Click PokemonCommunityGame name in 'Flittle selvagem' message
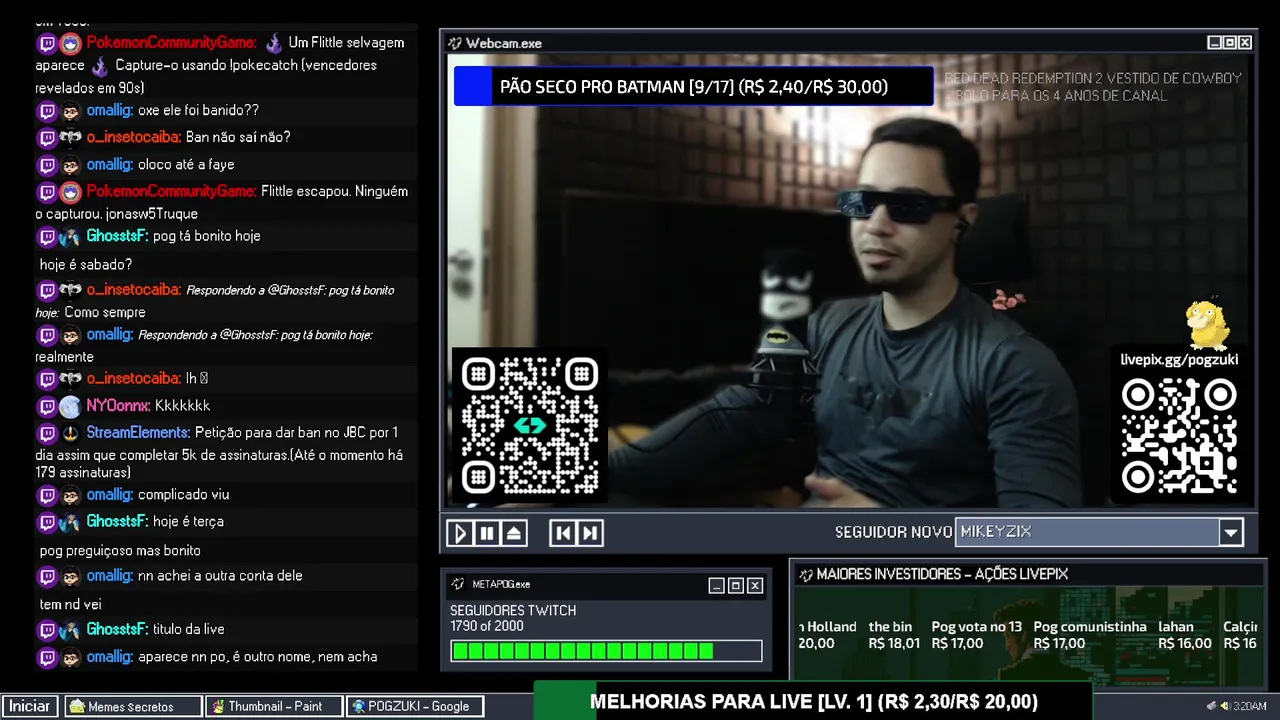1280x720 pixels. click(x=171, y=43)
